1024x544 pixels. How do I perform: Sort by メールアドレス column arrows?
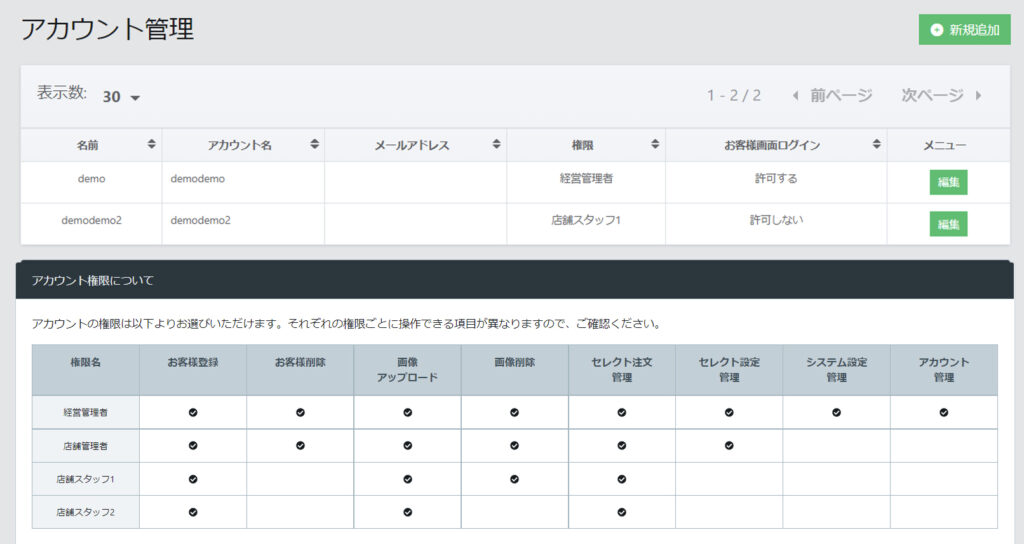496,145
